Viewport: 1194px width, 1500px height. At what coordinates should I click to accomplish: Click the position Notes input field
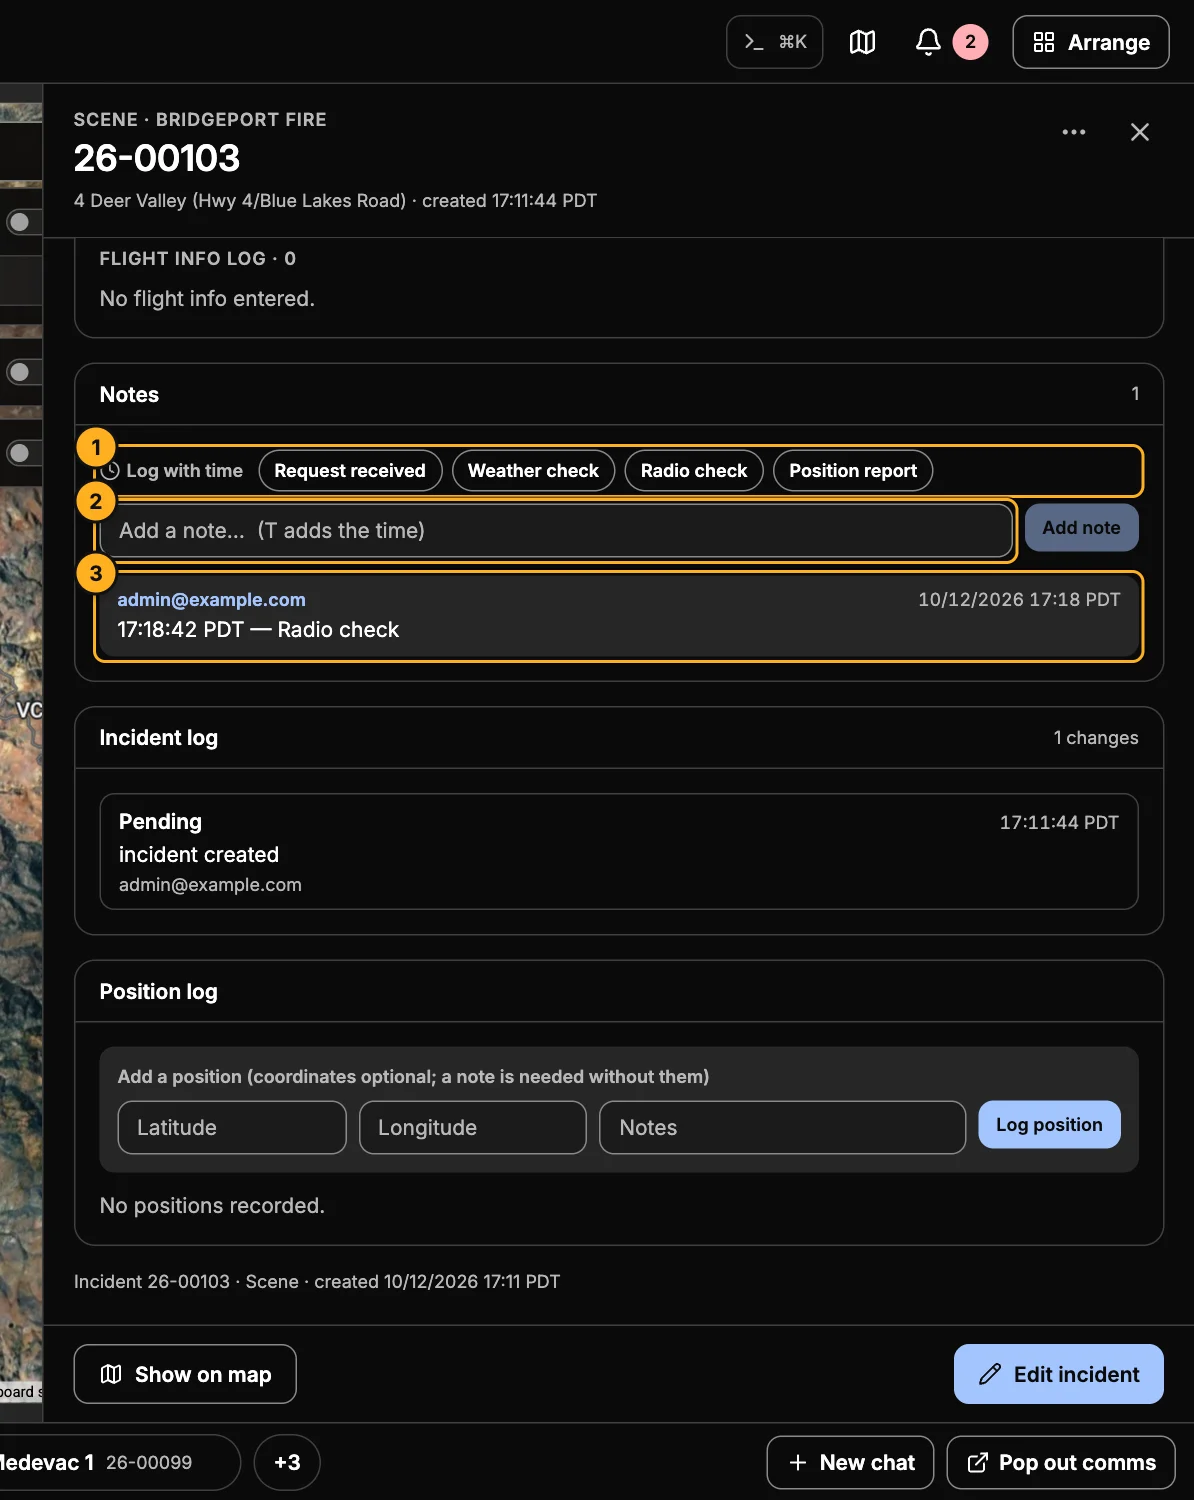point(782,1128)
